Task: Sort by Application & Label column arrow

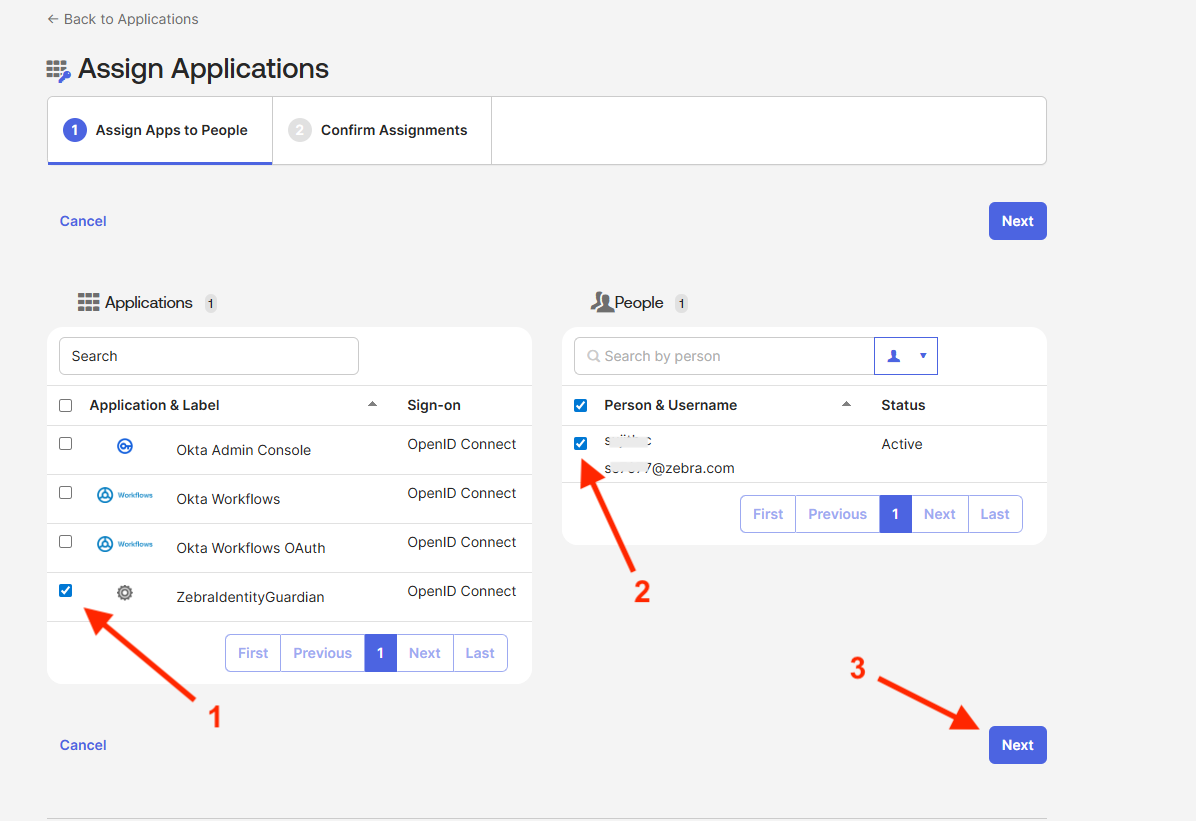Action: coord(373,405)
